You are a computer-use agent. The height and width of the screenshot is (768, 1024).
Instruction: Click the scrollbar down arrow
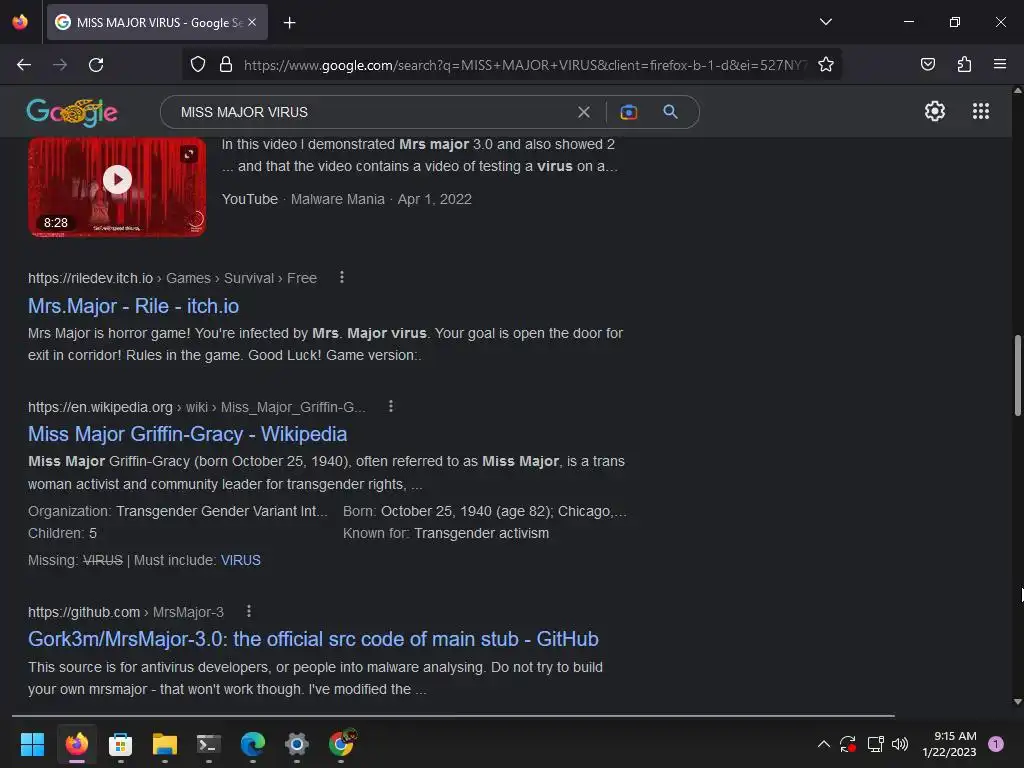click(x=1017, y=701)
